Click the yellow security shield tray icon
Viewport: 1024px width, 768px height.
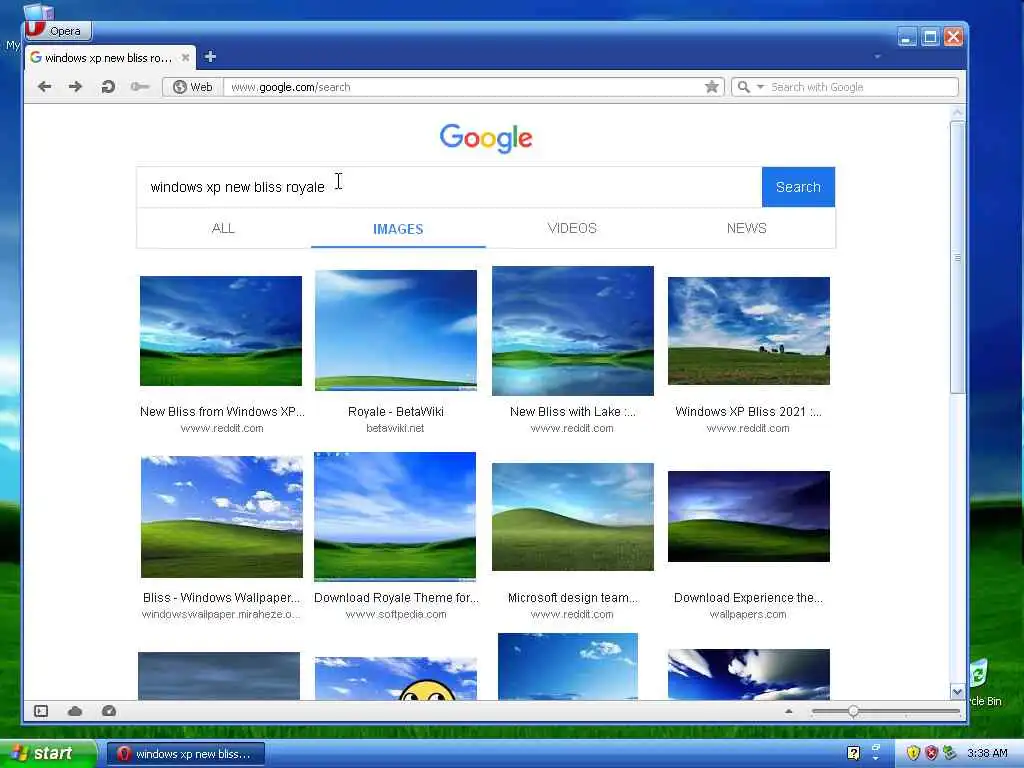913,754
